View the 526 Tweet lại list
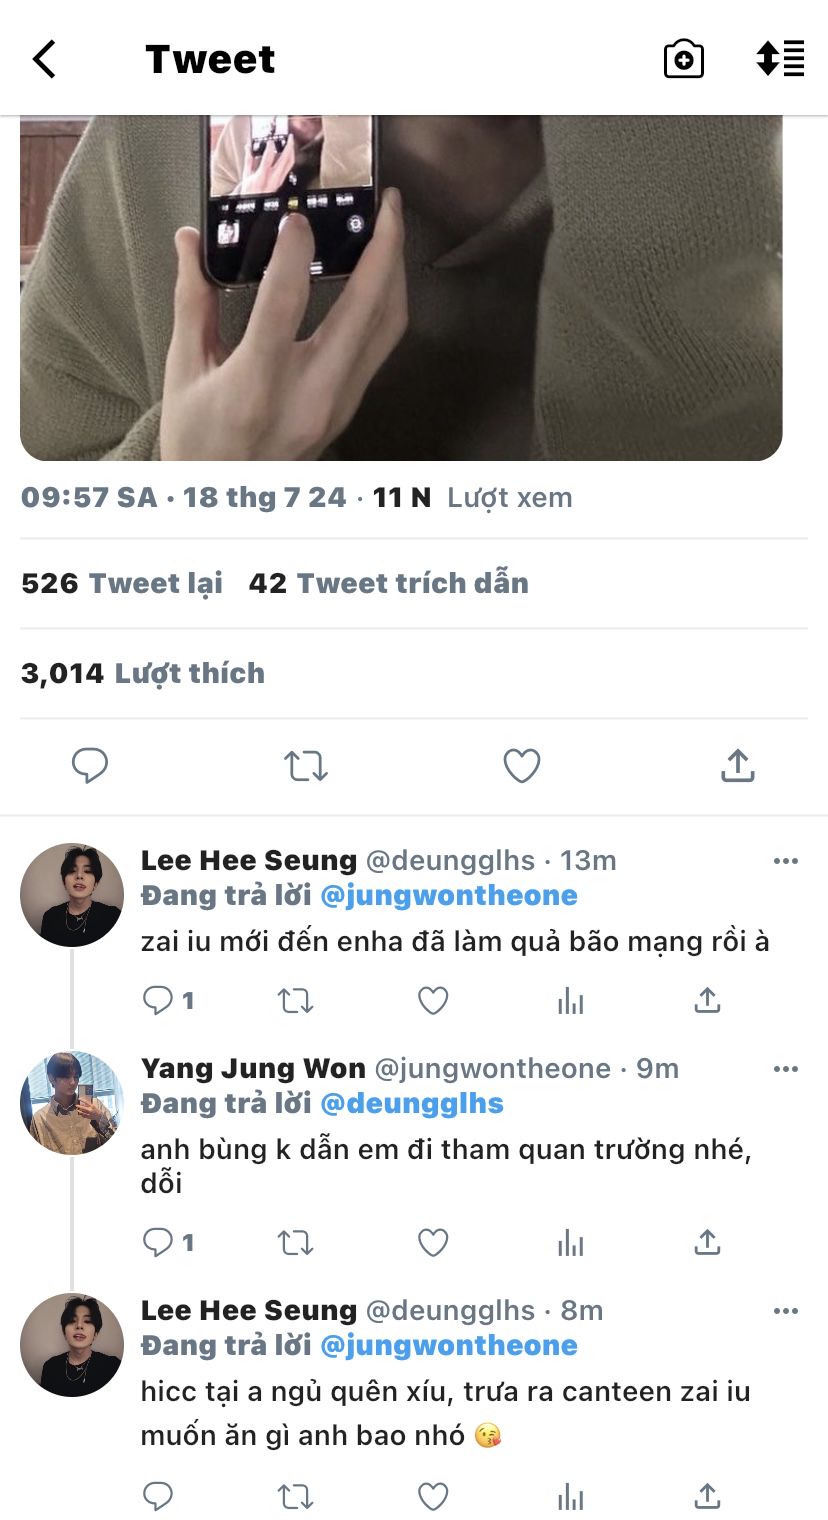This screenshot has width=828, height=1520. tap(122, 583)
